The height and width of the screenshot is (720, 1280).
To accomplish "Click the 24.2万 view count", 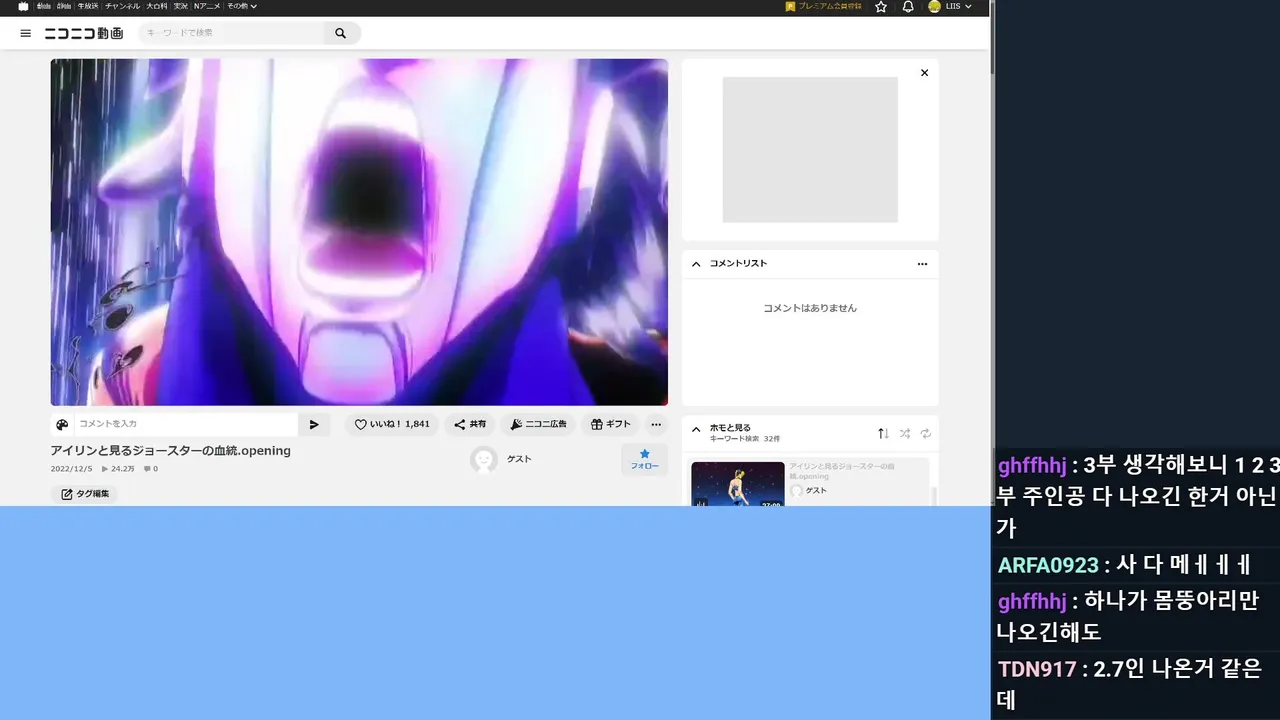I will [x=118, y=469].
